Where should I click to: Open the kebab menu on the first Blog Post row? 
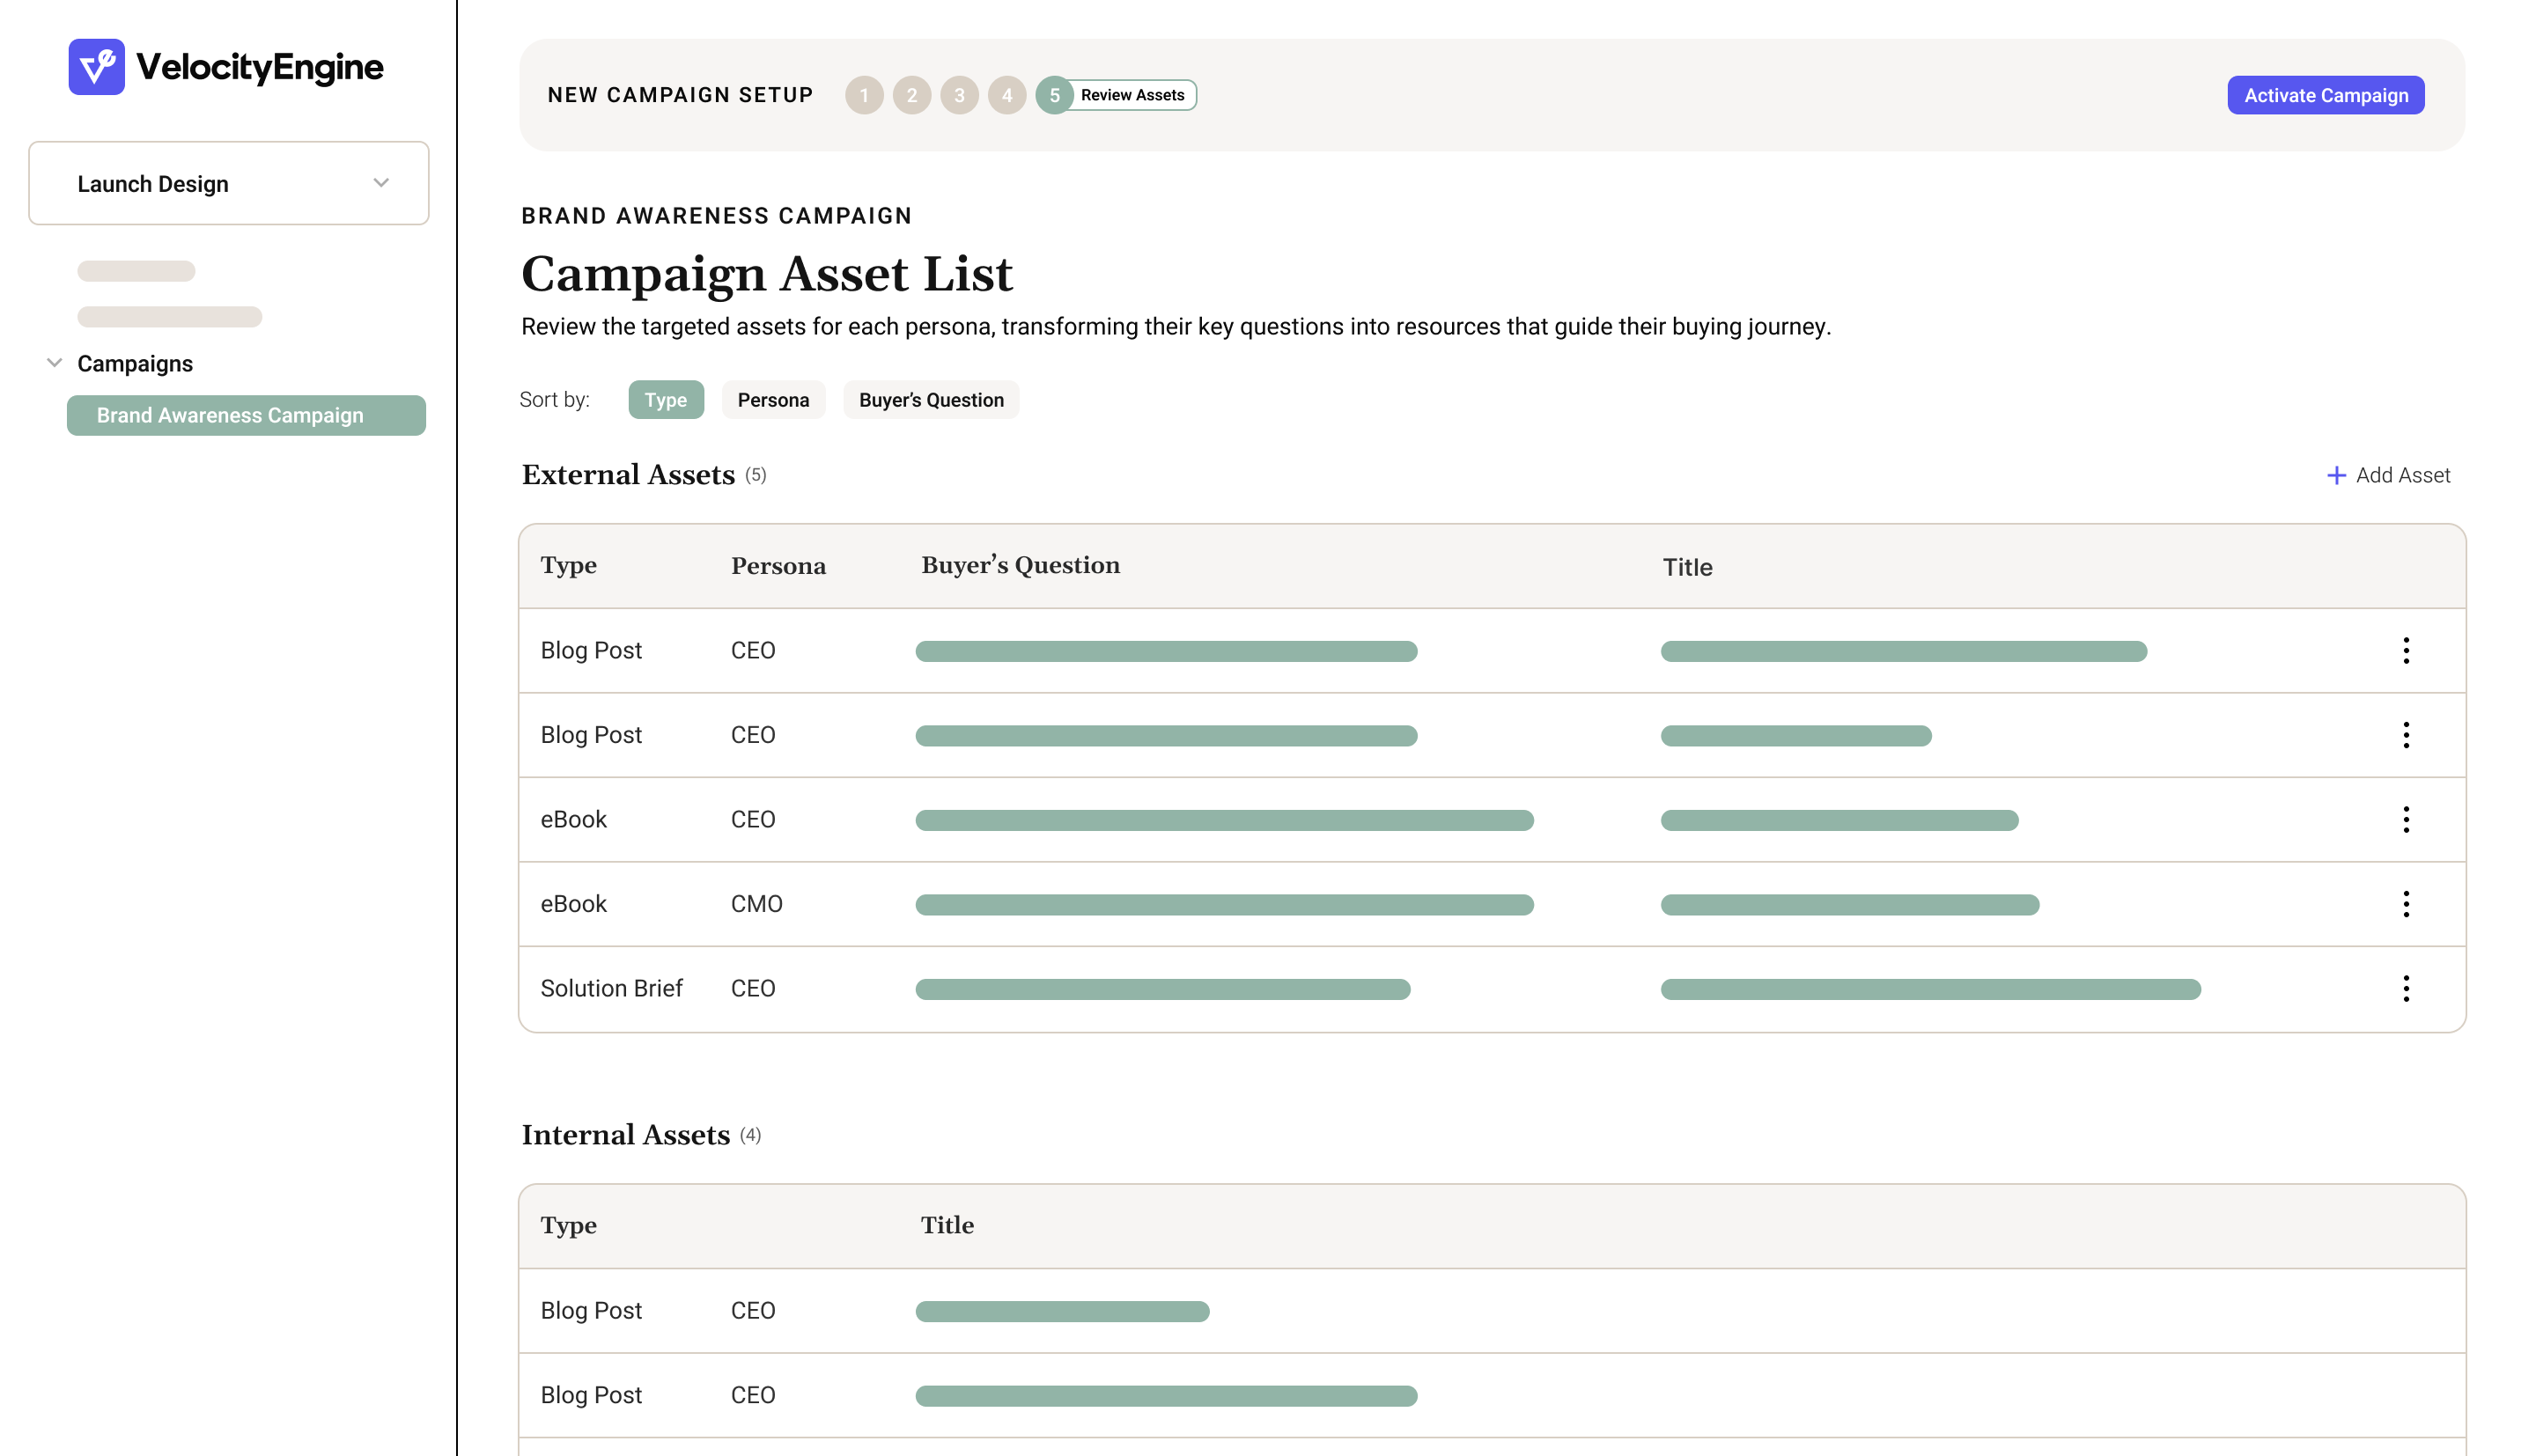click(x=2407, y=650)
